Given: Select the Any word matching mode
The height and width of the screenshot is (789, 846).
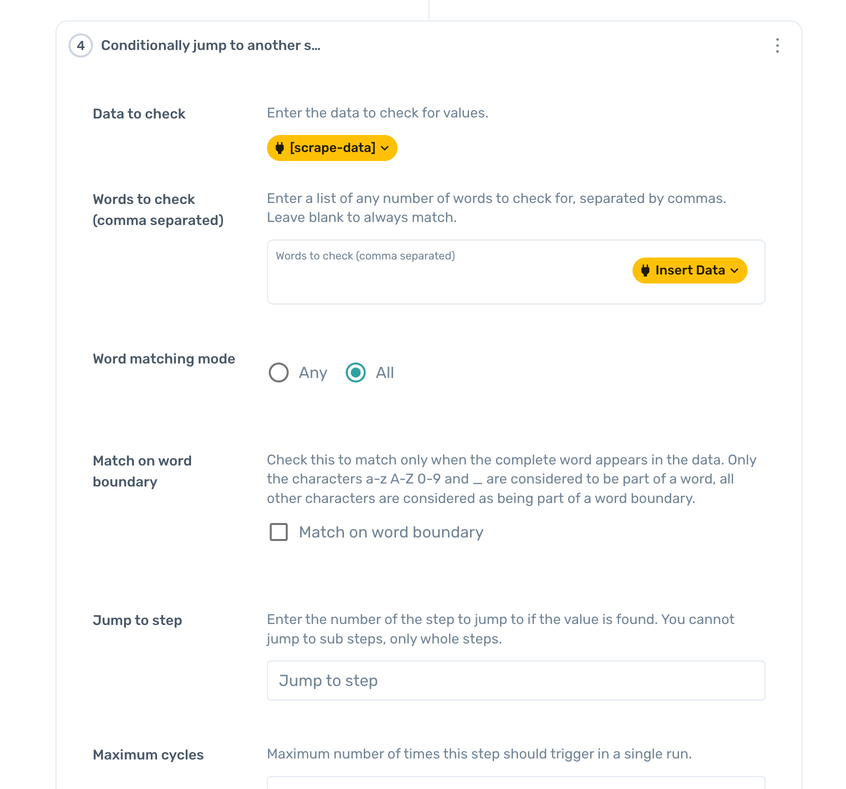Looking at the screenshot, I should point(279,373).
